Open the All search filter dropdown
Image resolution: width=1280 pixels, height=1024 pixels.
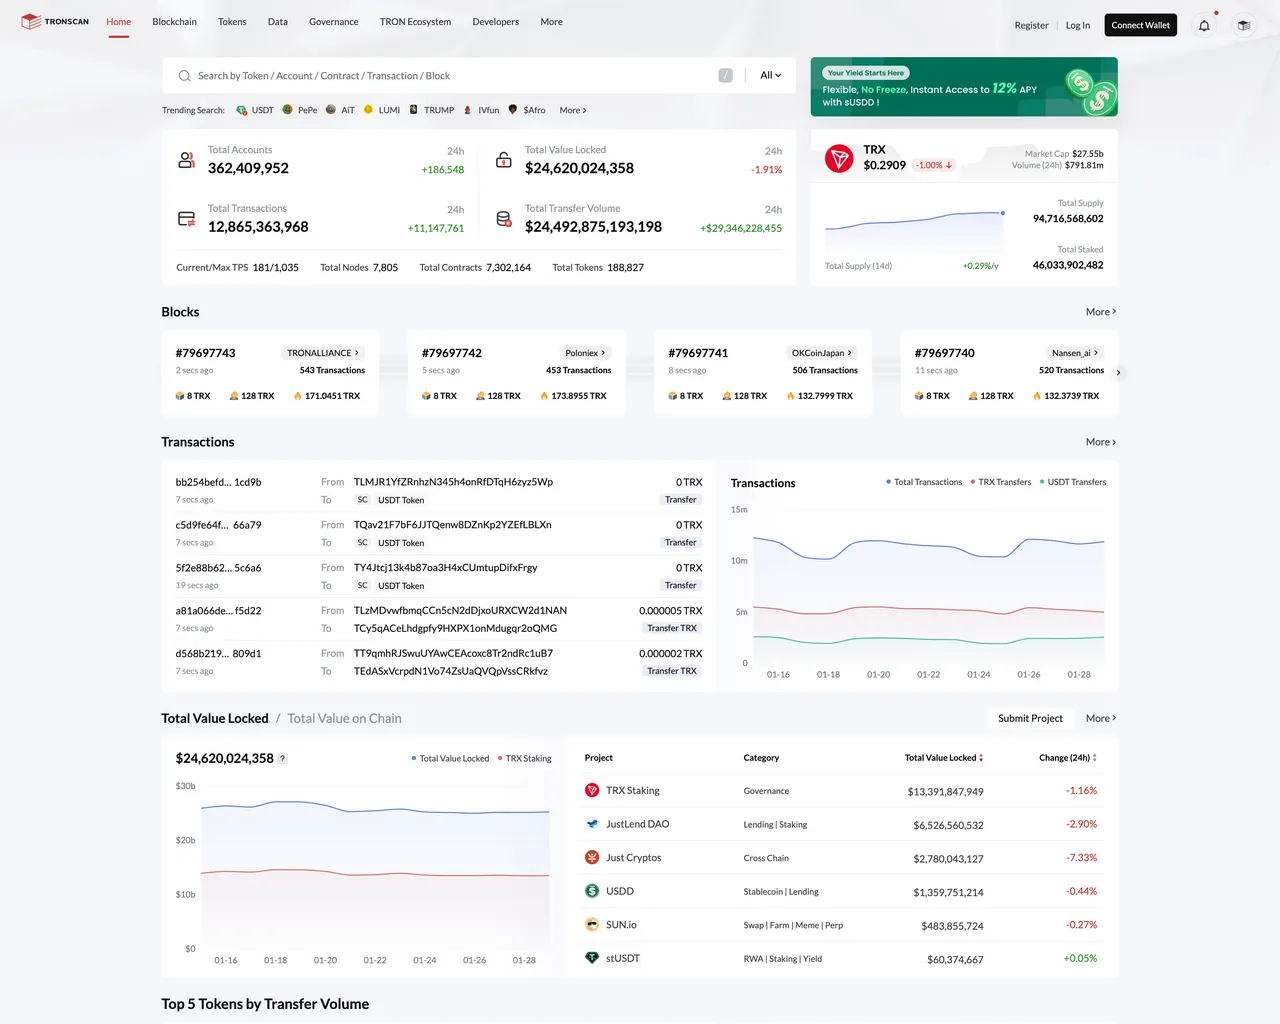point(770,76)
